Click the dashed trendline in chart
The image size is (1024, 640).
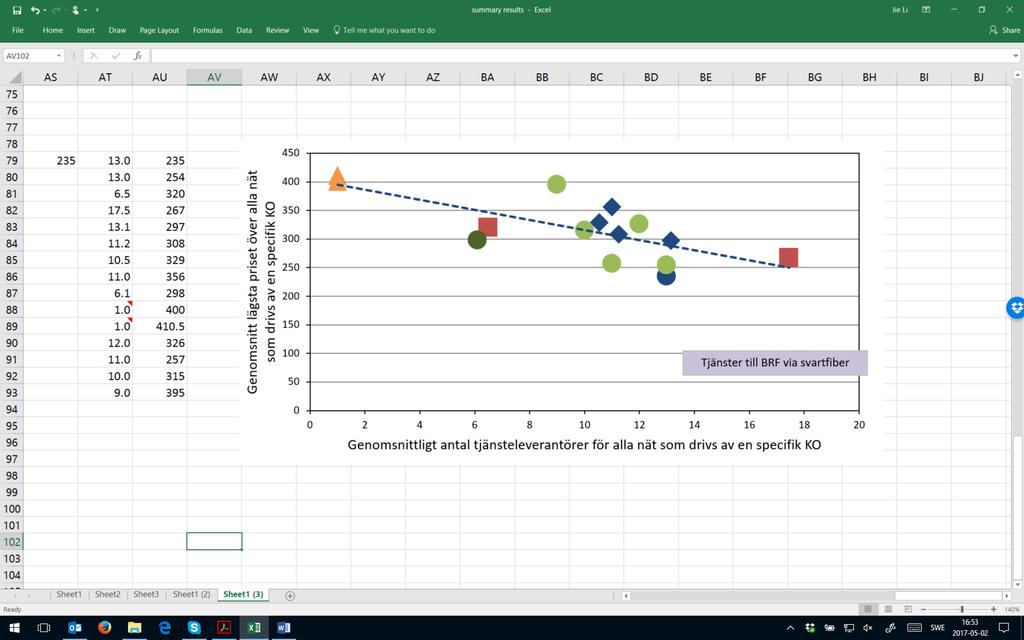click(x=562, y=225)
